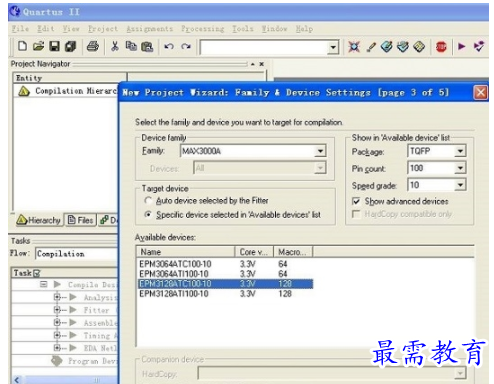Click the Cut scissors icon
Image resolution: width=494 pixels, height=384 pixels.
point(115,46)
